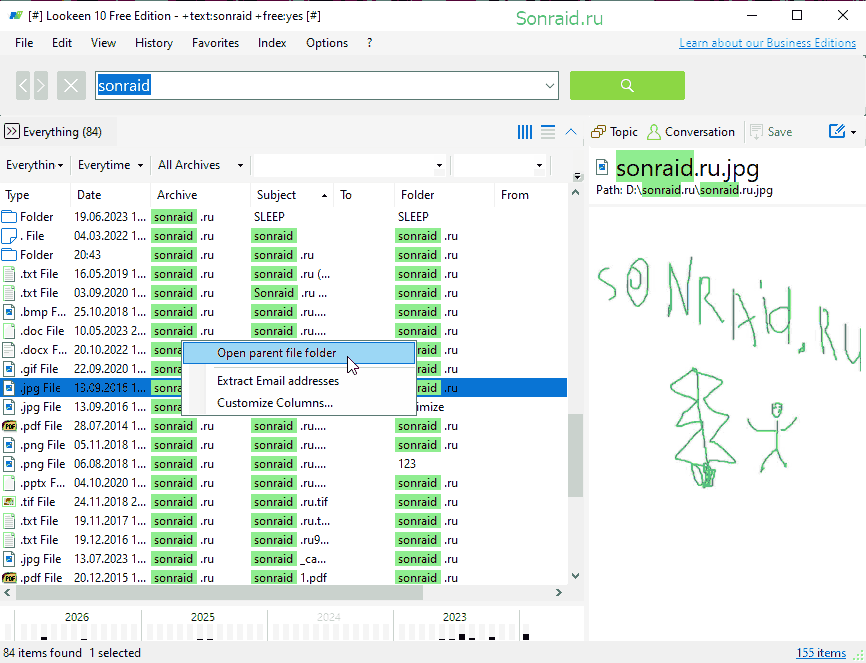Select the 2023 timeline year
Viewport: 866px width, 663px height.
455,617
